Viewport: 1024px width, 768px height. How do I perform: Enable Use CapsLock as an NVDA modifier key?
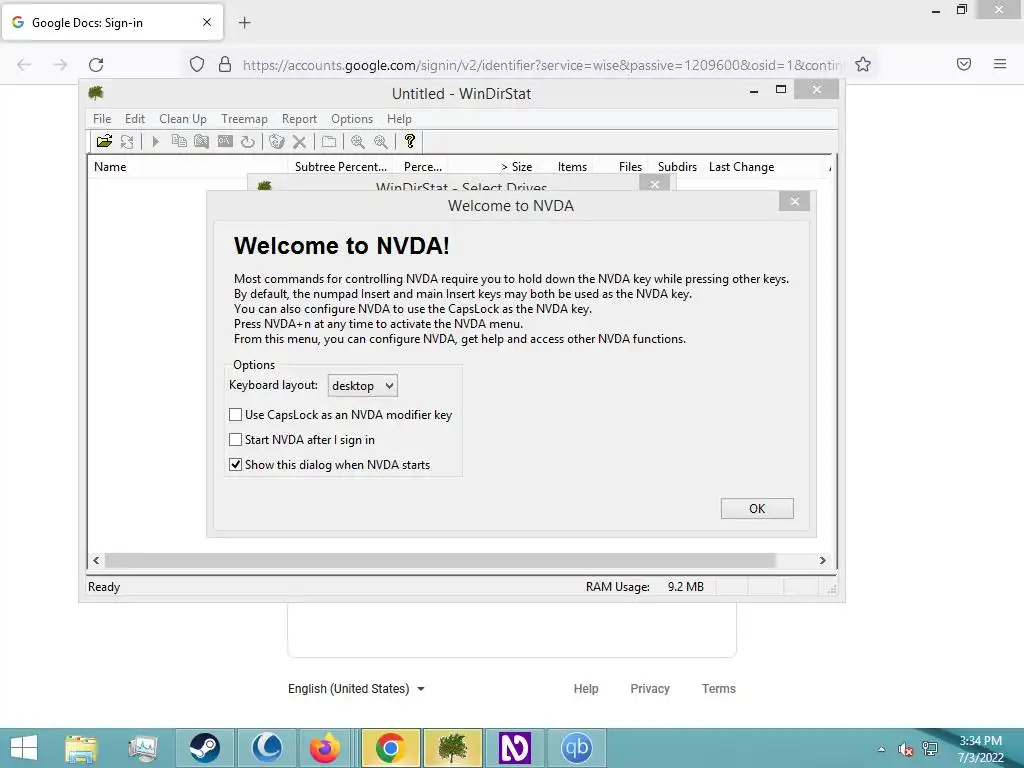pos(236,415)
